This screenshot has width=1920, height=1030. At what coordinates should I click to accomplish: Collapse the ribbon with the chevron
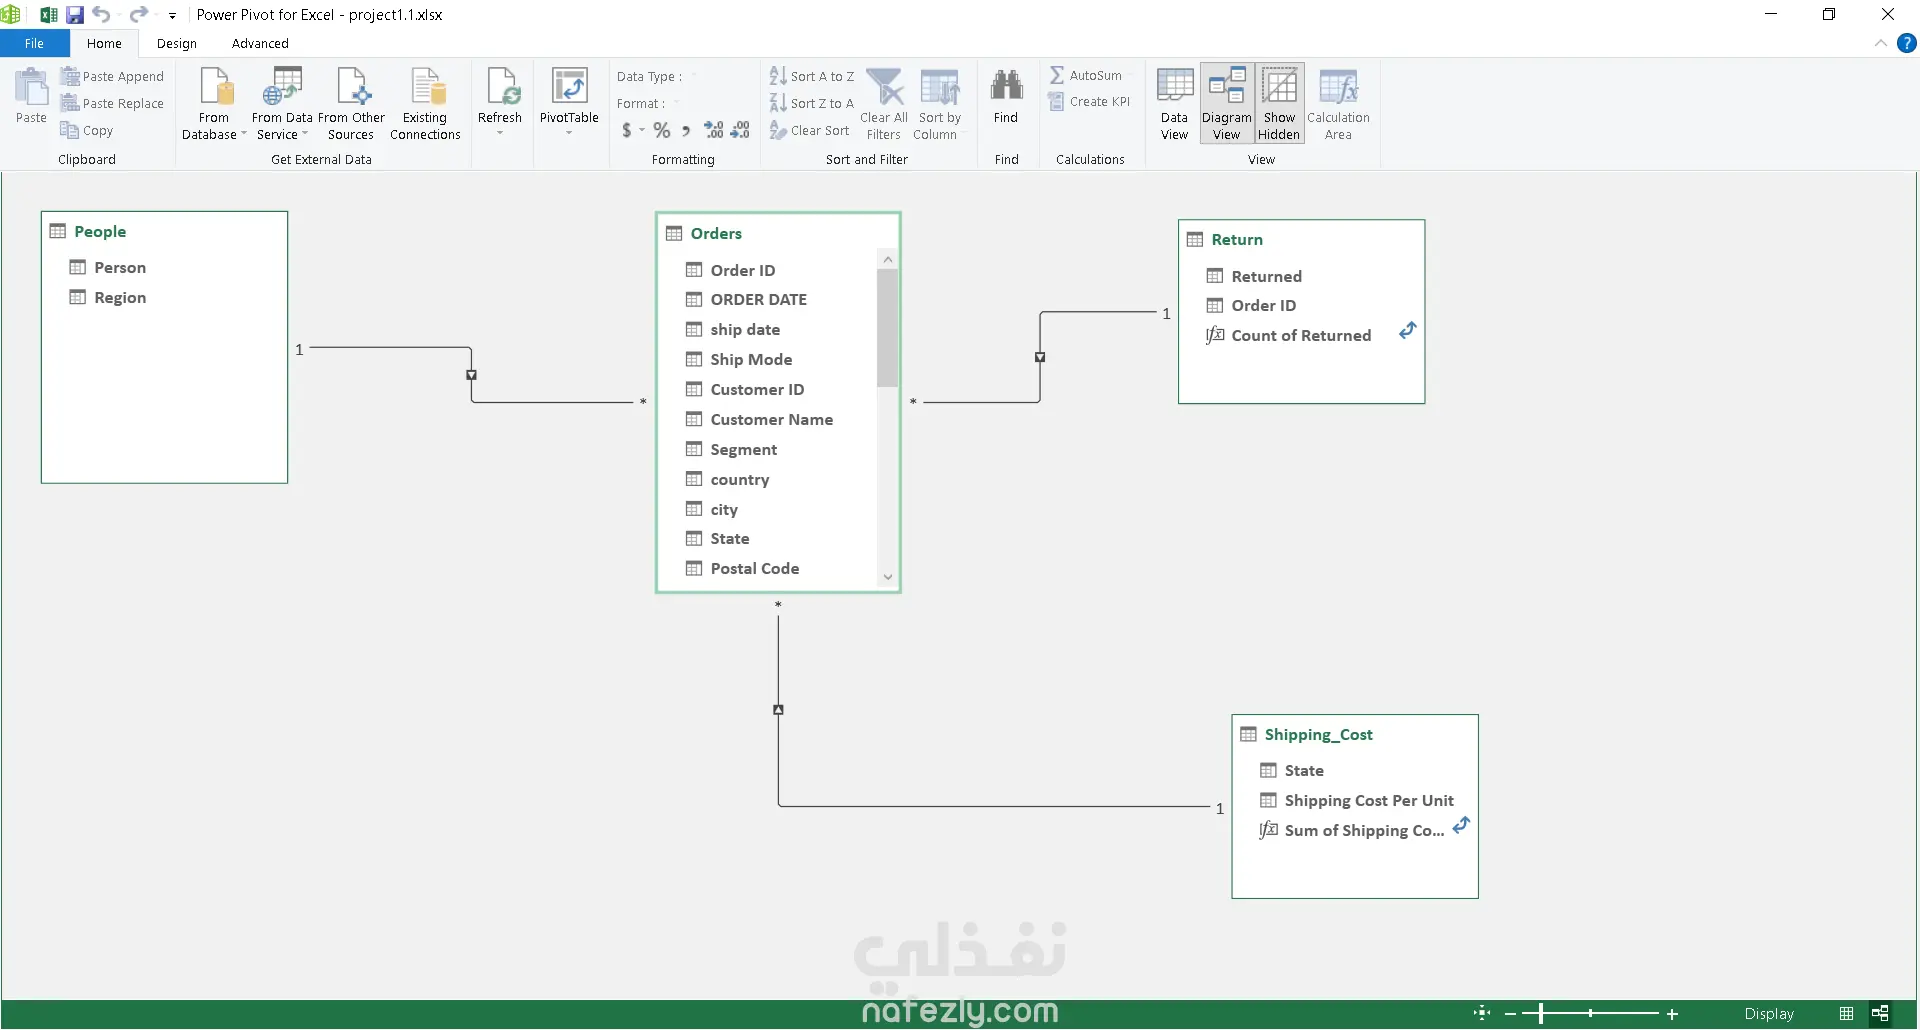pyautogui.click(x=1880, y=43)
